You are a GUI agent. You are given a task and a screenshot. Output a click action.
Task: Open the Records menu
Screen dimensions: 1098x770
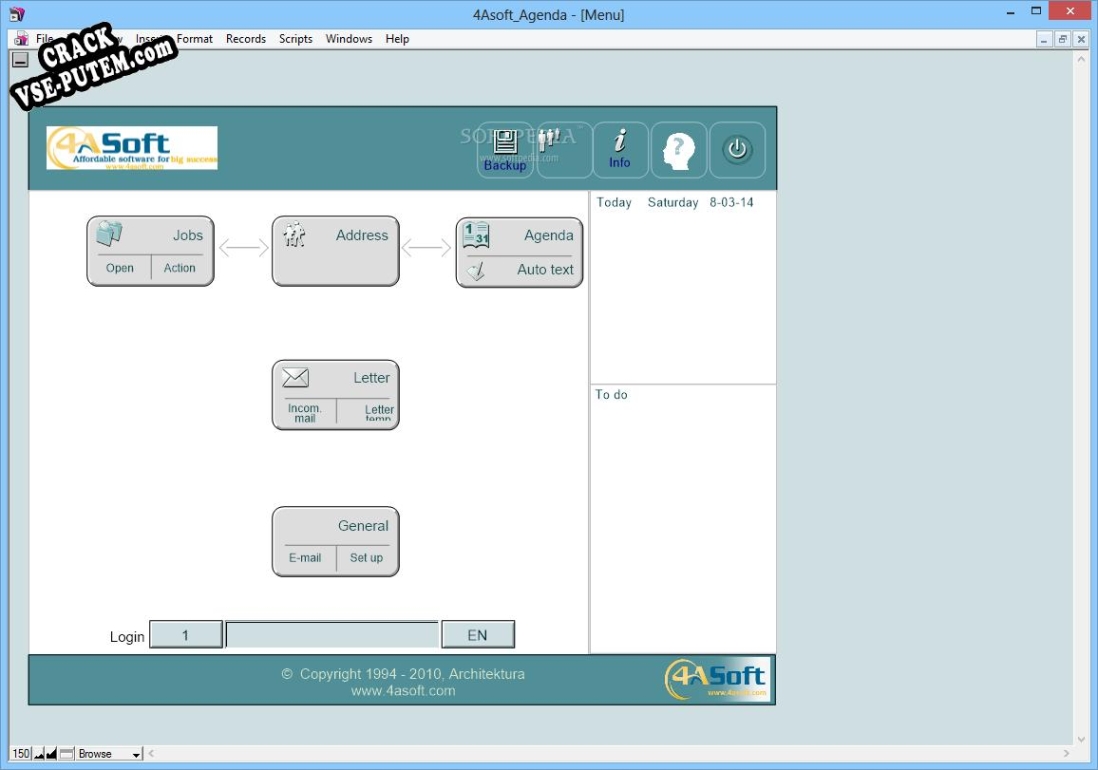click(x=245, y=39)
